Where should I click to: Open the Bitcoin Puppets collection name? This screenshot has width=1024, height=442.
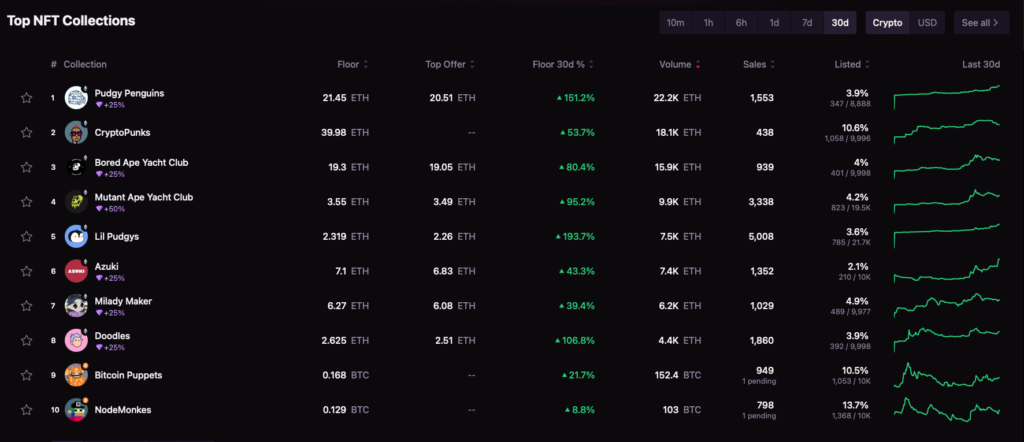pyautogui.click(x=129, y=375)
